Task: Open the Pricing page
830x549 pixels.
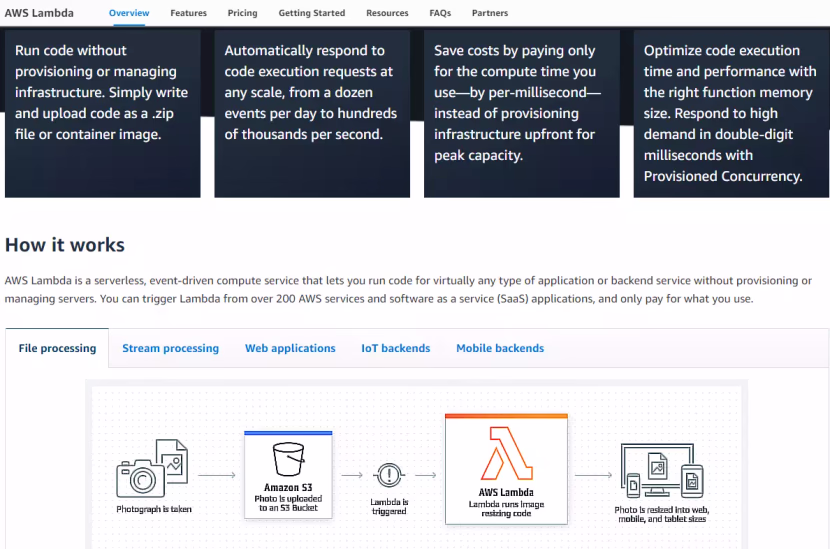Action: pyautogui.click(x=242, y=13)
